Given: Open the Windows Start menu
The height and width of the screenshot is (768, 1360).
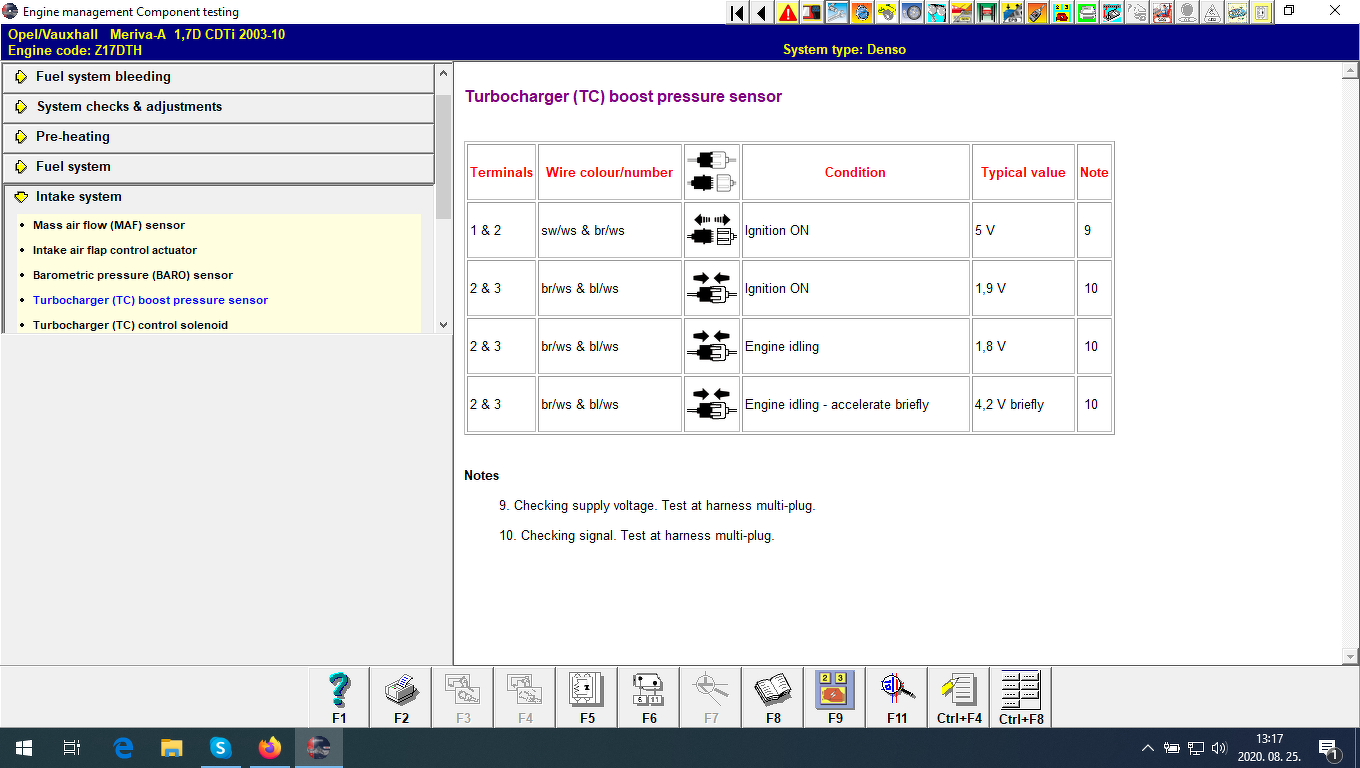Looking at the screenshot, I should coord(24,748).
